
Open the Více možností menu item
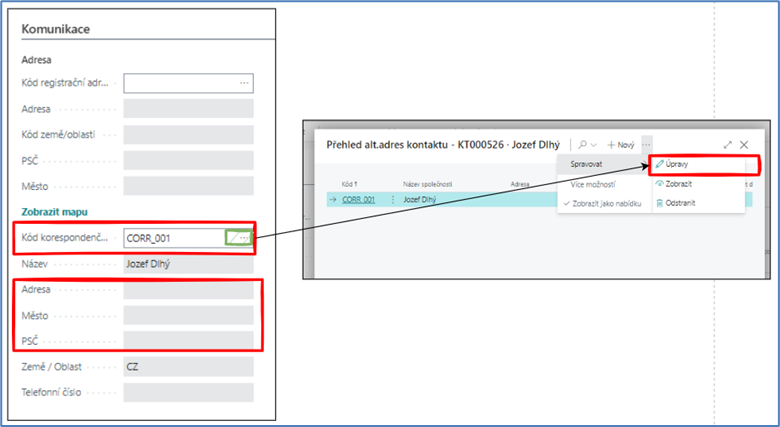592,184
